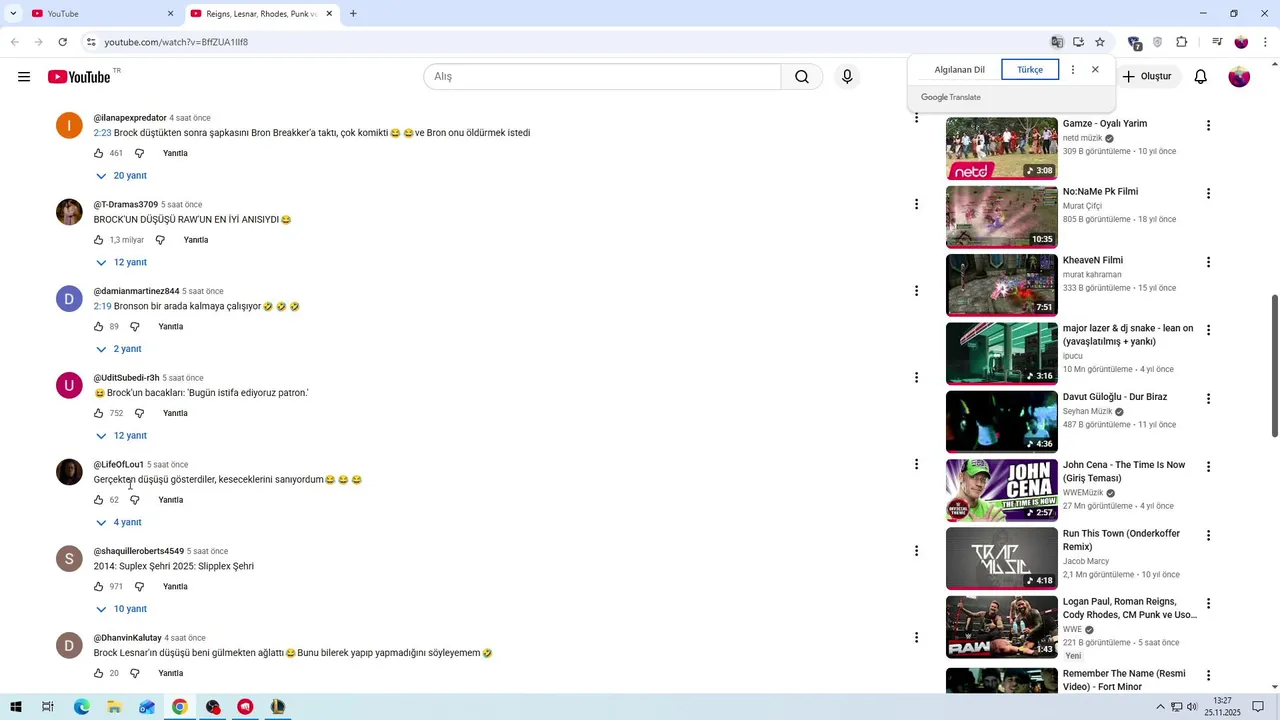1280x720 pixels.
Task: Open the taskbar volume icon
Action: [1192, 707]
